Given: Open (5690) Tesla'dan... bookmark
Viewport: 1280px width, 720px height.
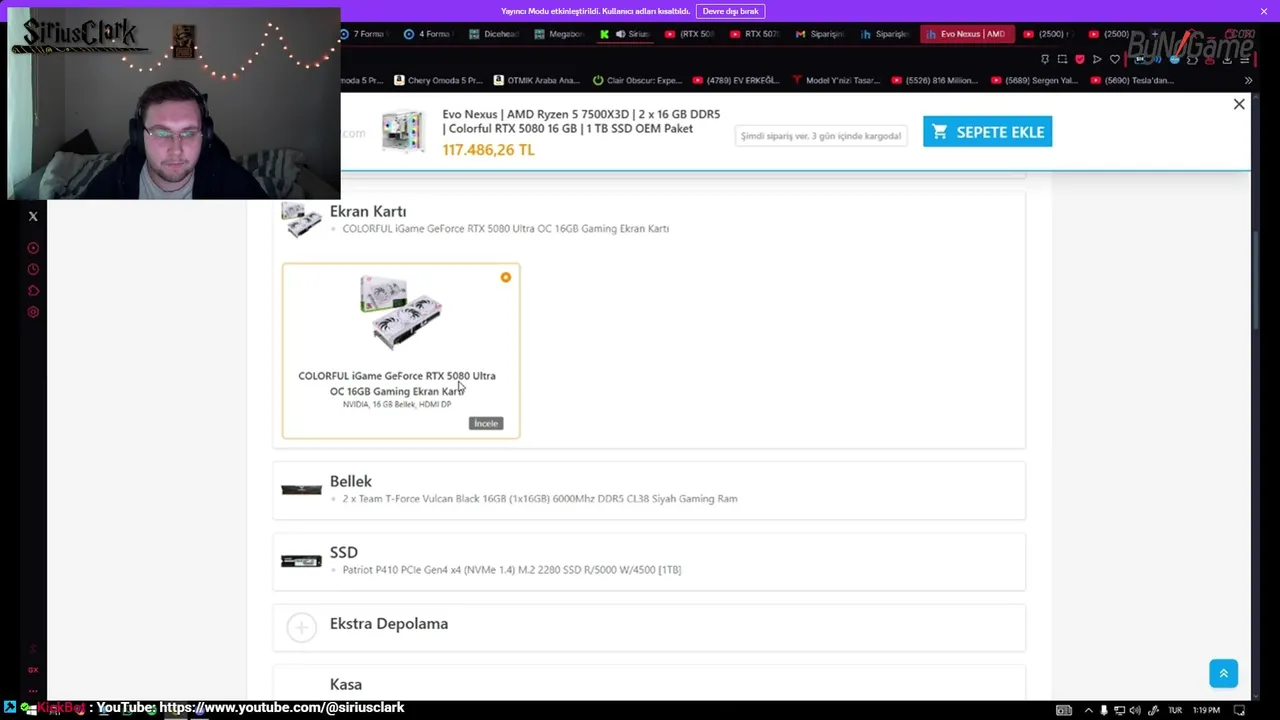Looking at the screenshot, I should [1132, 80].
